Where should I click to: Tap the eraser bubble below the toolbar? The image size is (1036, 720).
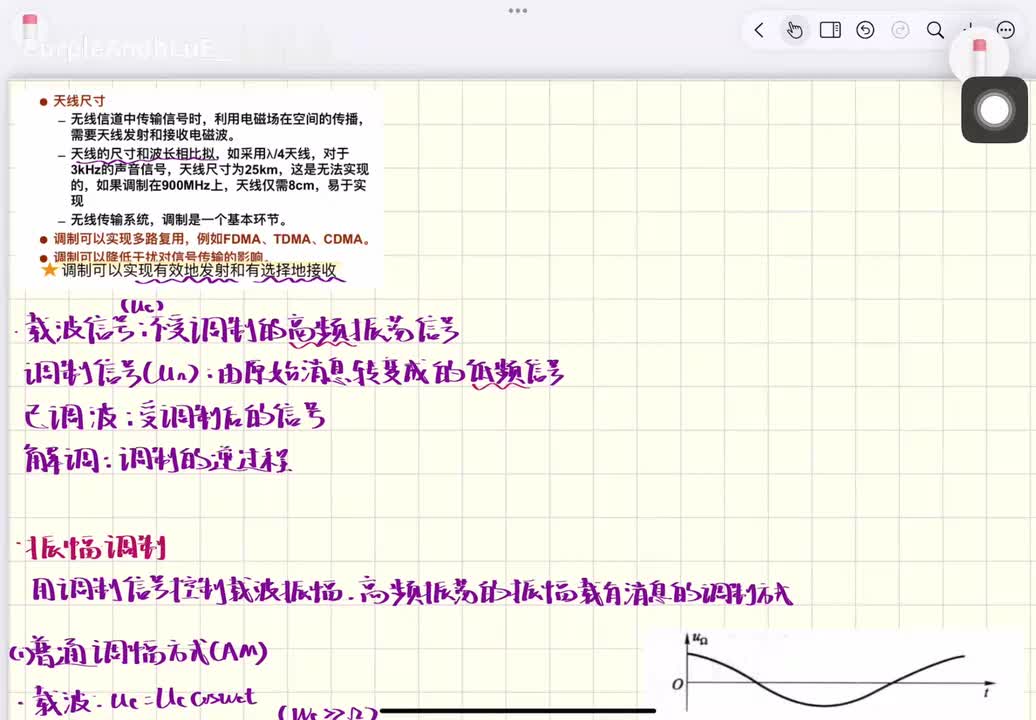coord(979,56)
